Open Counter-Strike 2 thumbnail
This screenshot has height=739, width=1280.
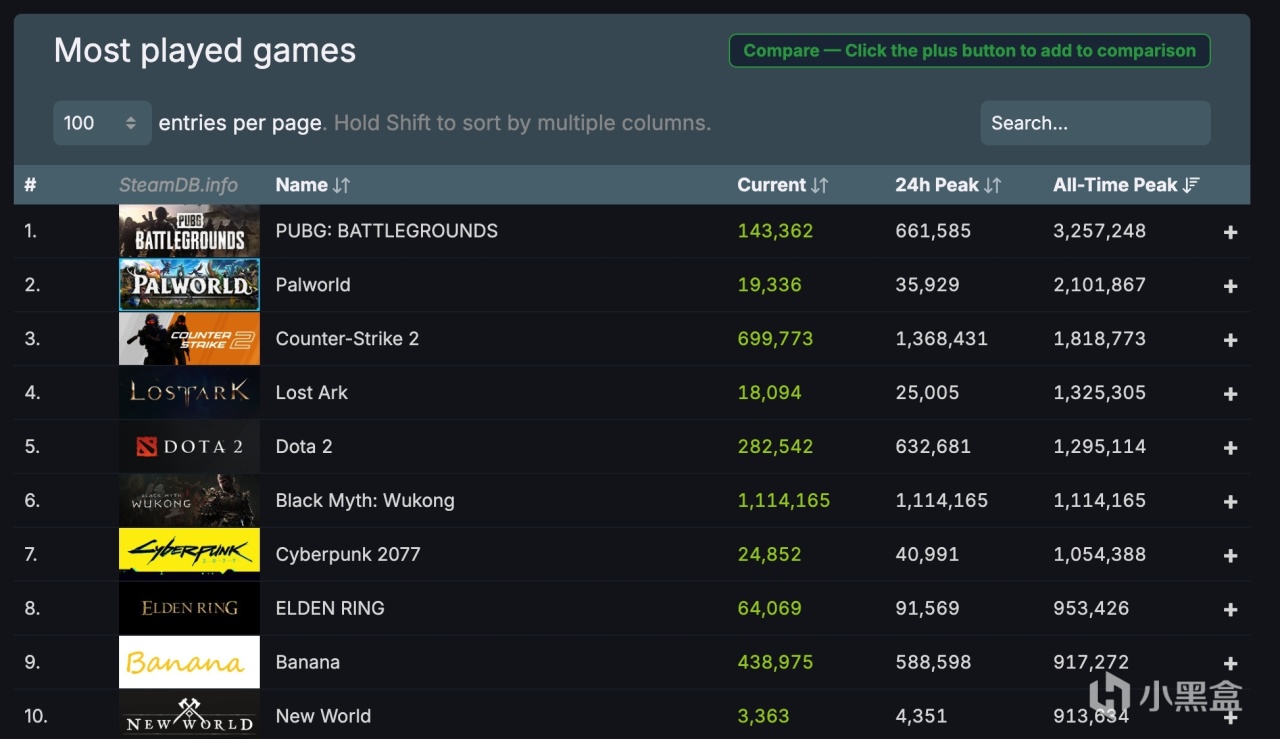point(189,339)
